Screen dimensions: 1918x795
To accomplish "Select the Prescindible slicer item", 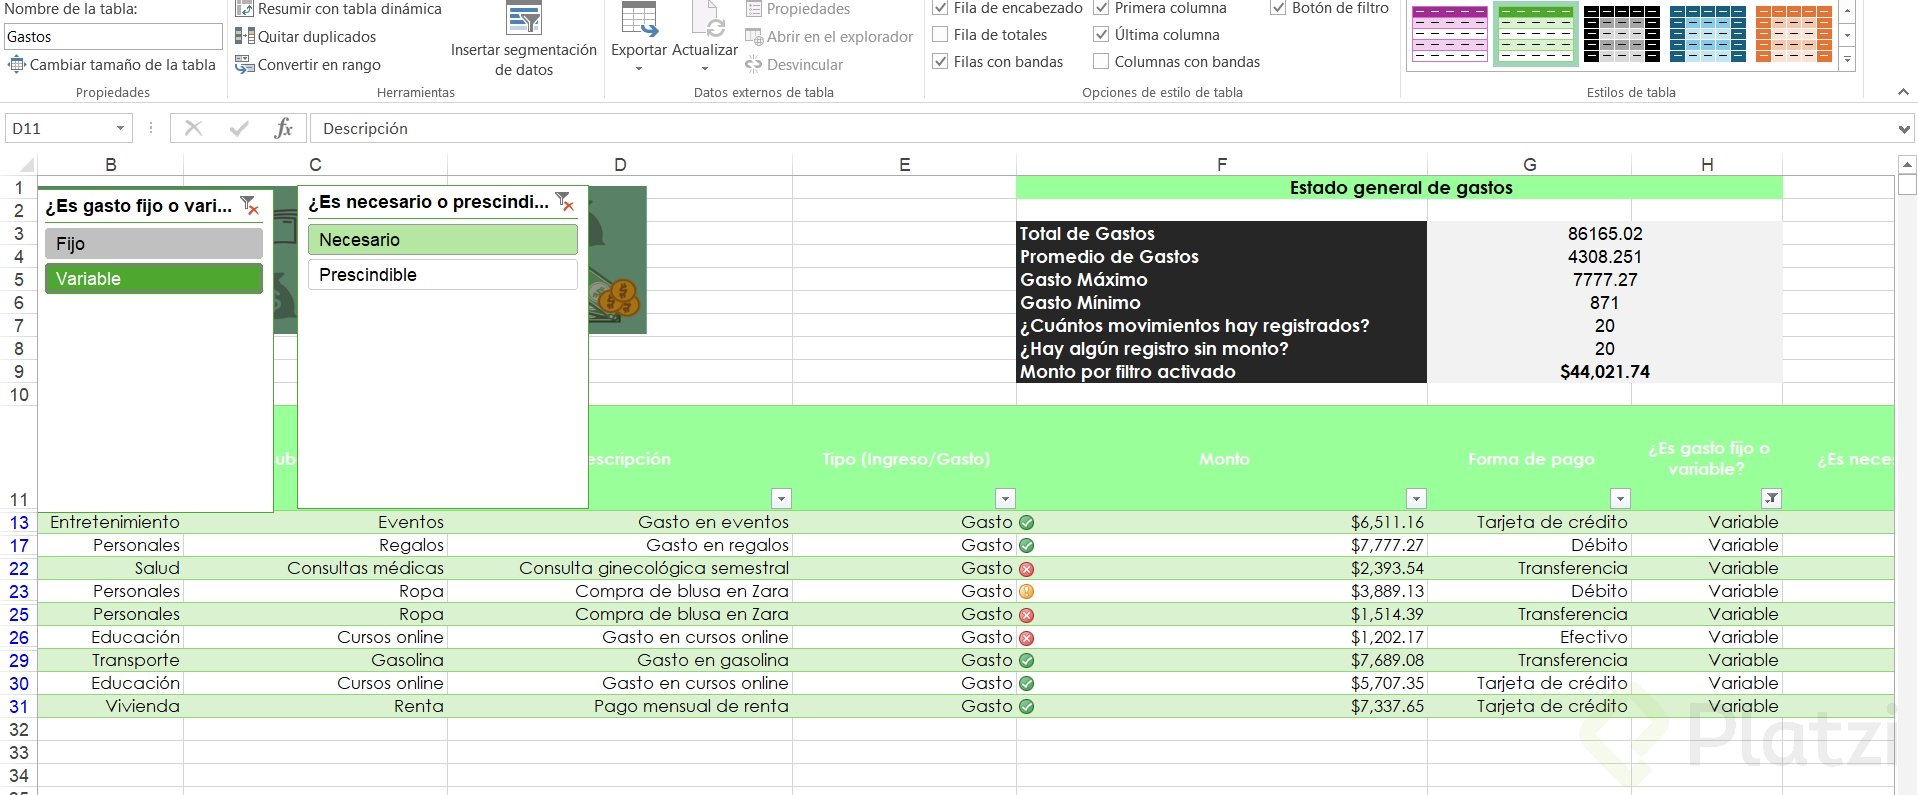I will [443, 275].
